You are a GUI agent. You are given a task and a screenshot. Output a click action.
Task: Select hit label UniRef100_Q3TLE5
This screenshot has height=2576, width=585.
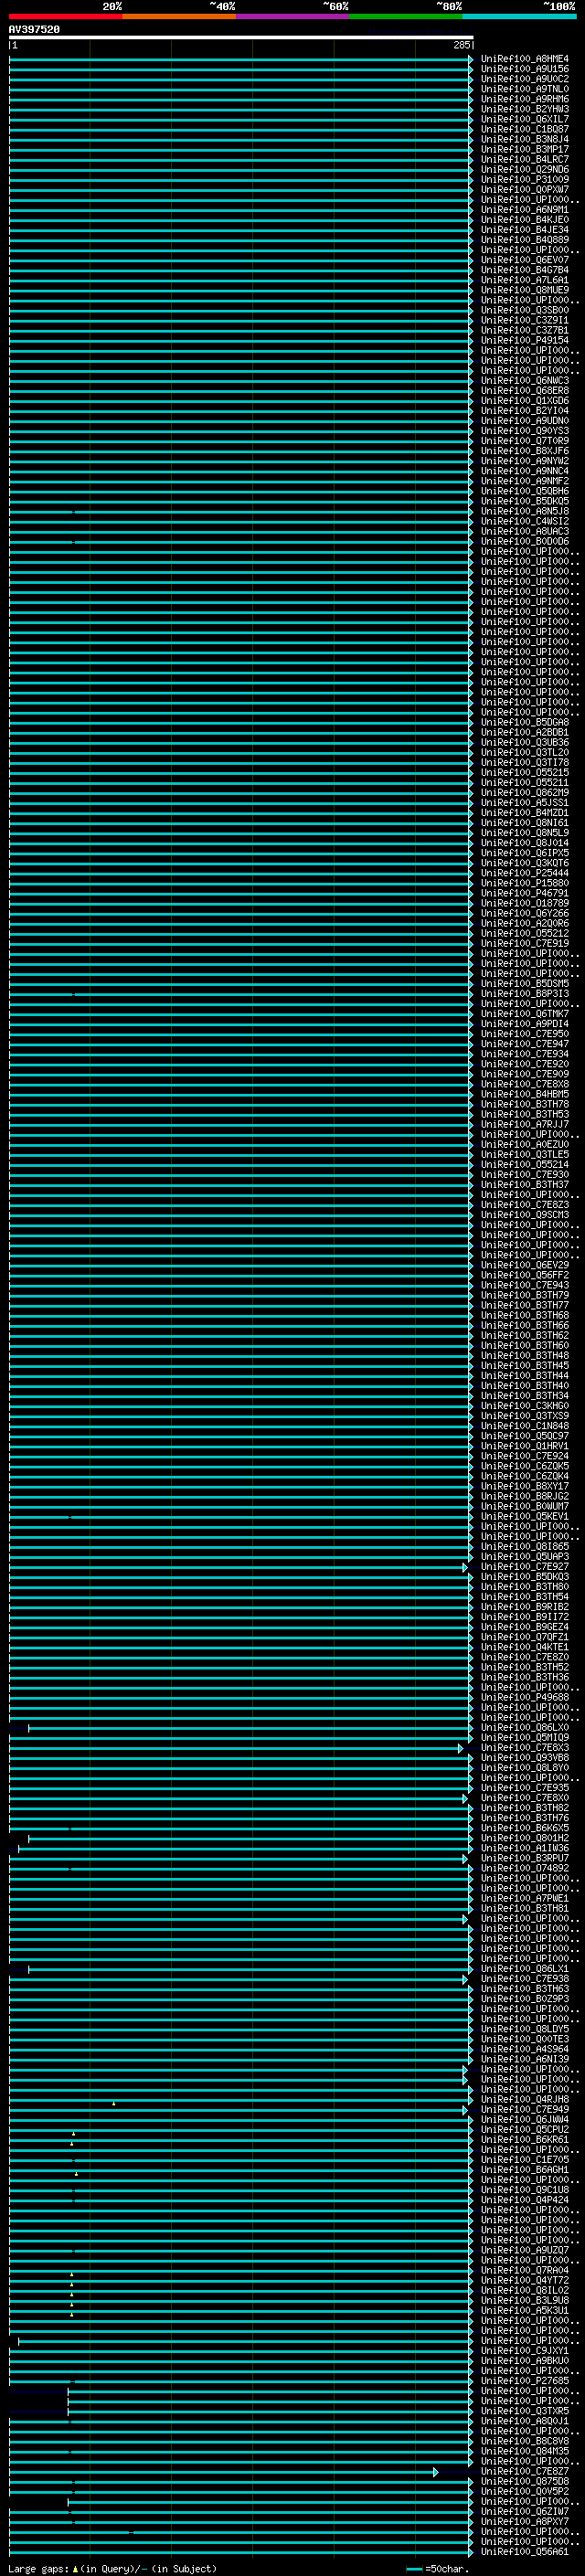tap(525, 1154)
